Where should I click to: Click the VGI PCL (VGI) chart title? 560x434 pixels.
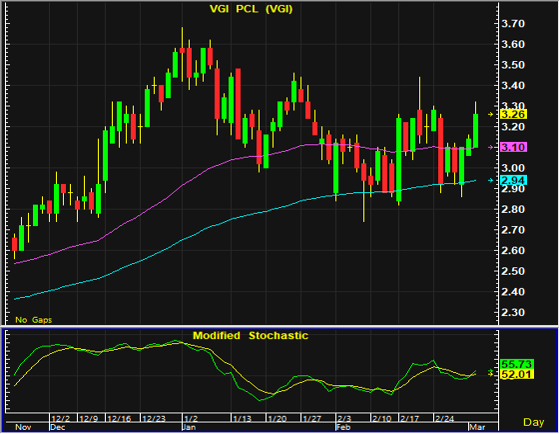(251, 9)
